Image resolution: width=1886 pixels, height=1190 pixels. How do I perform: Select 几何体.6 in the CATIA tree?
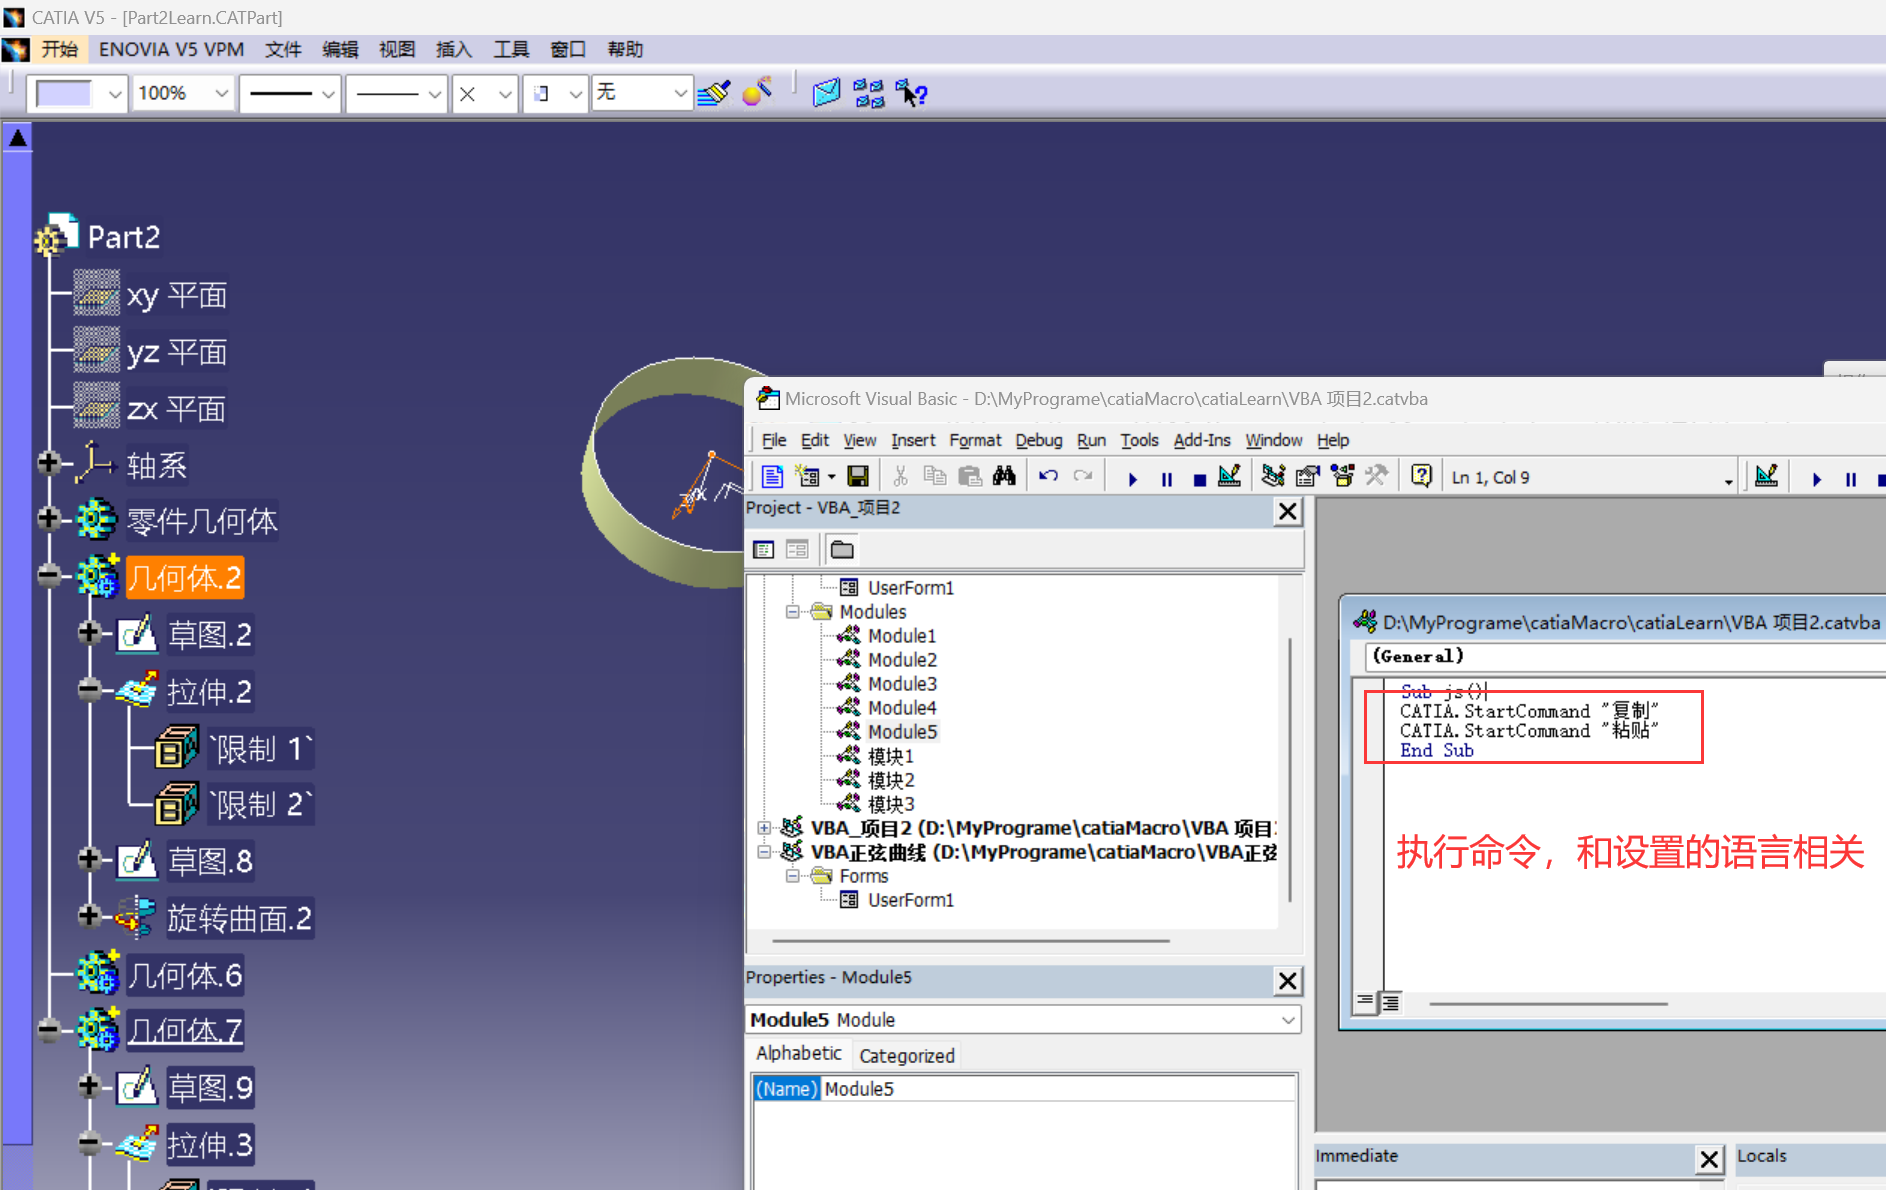pyautogui.click(x=185, y=975)
